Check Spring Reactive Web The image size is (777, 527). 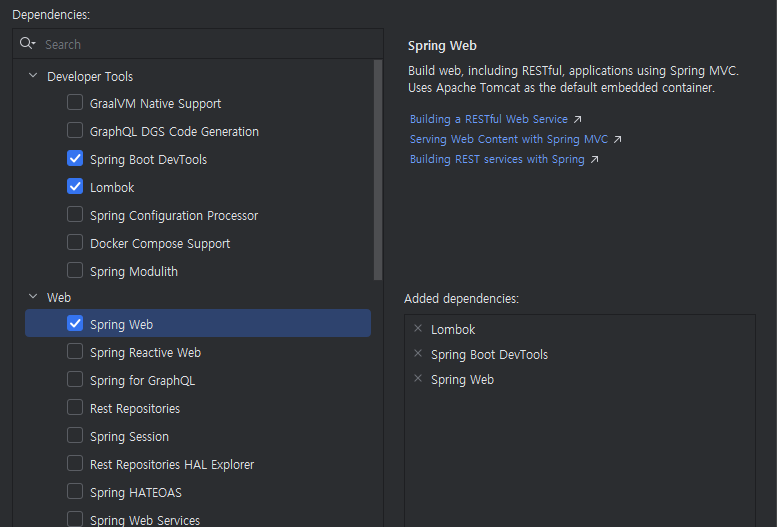pos(75,351)
